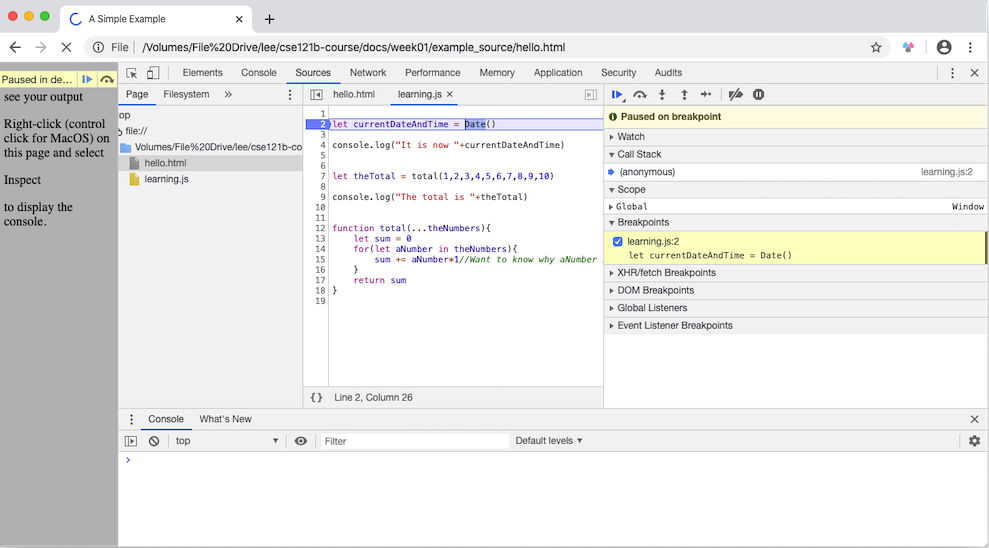989x548 pixels.
Task: Select hello.html in file tree
Action: [165, 163]
